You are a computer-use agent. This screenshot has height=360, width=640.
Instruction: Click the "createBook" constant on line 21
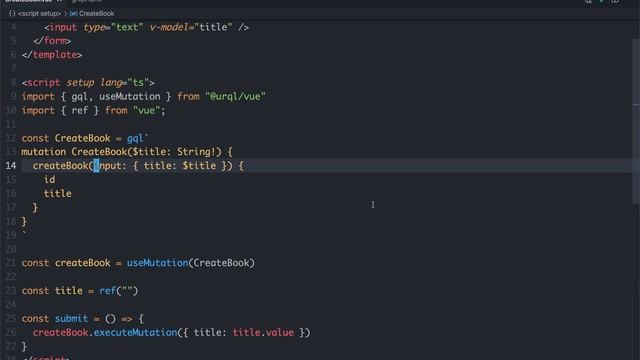[82, 263]
